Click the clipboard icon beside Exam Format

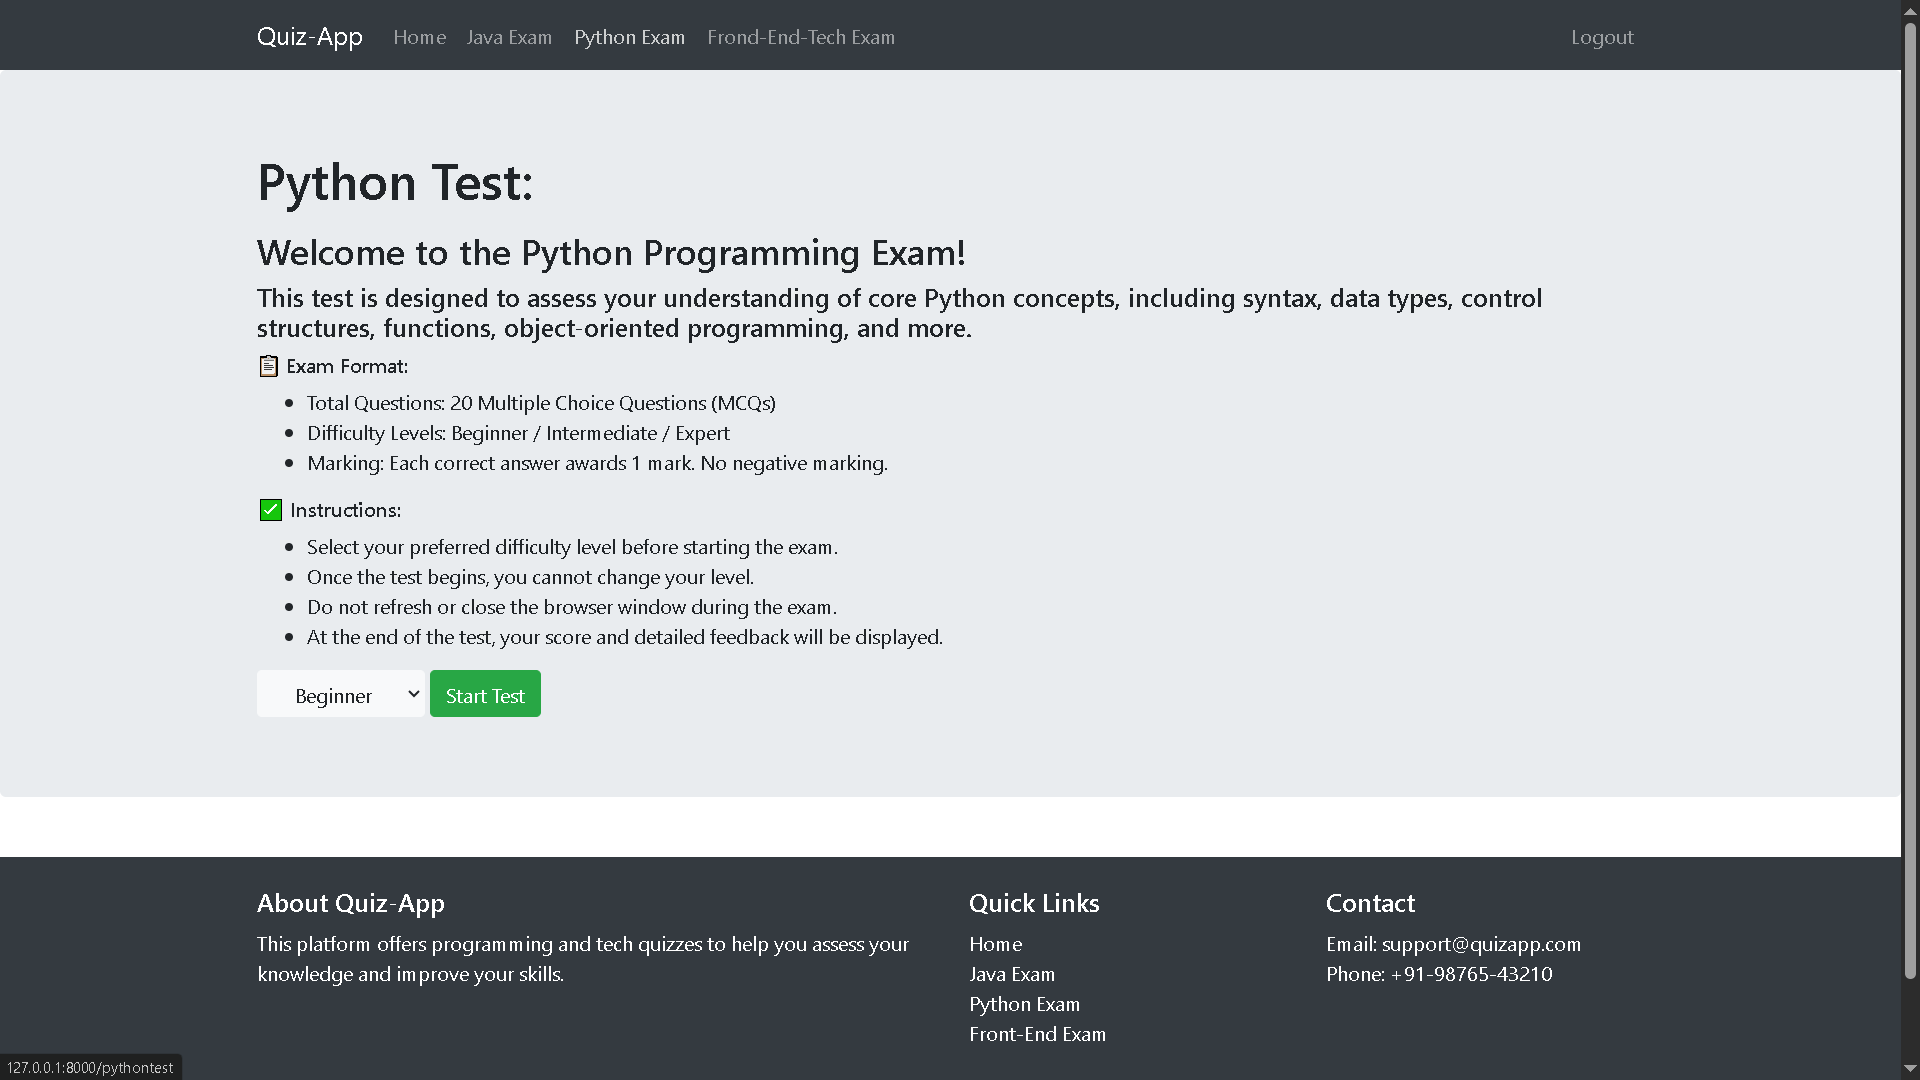(268, 366)
